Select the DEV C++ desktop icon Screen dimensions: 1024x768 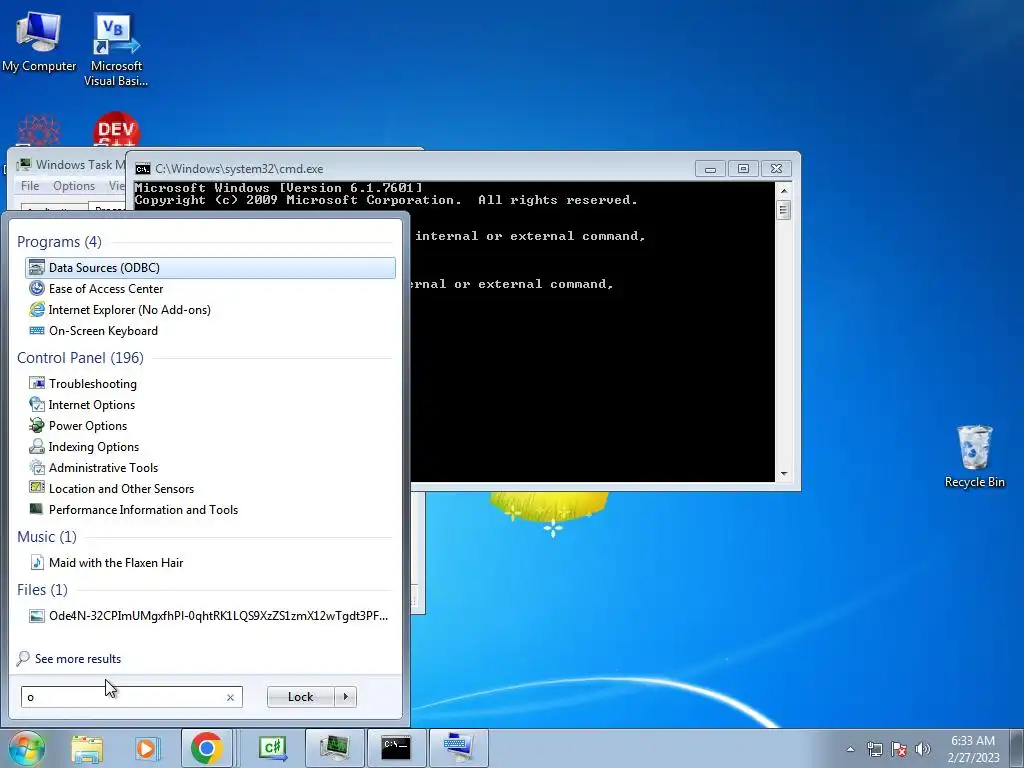coord(116,131)
